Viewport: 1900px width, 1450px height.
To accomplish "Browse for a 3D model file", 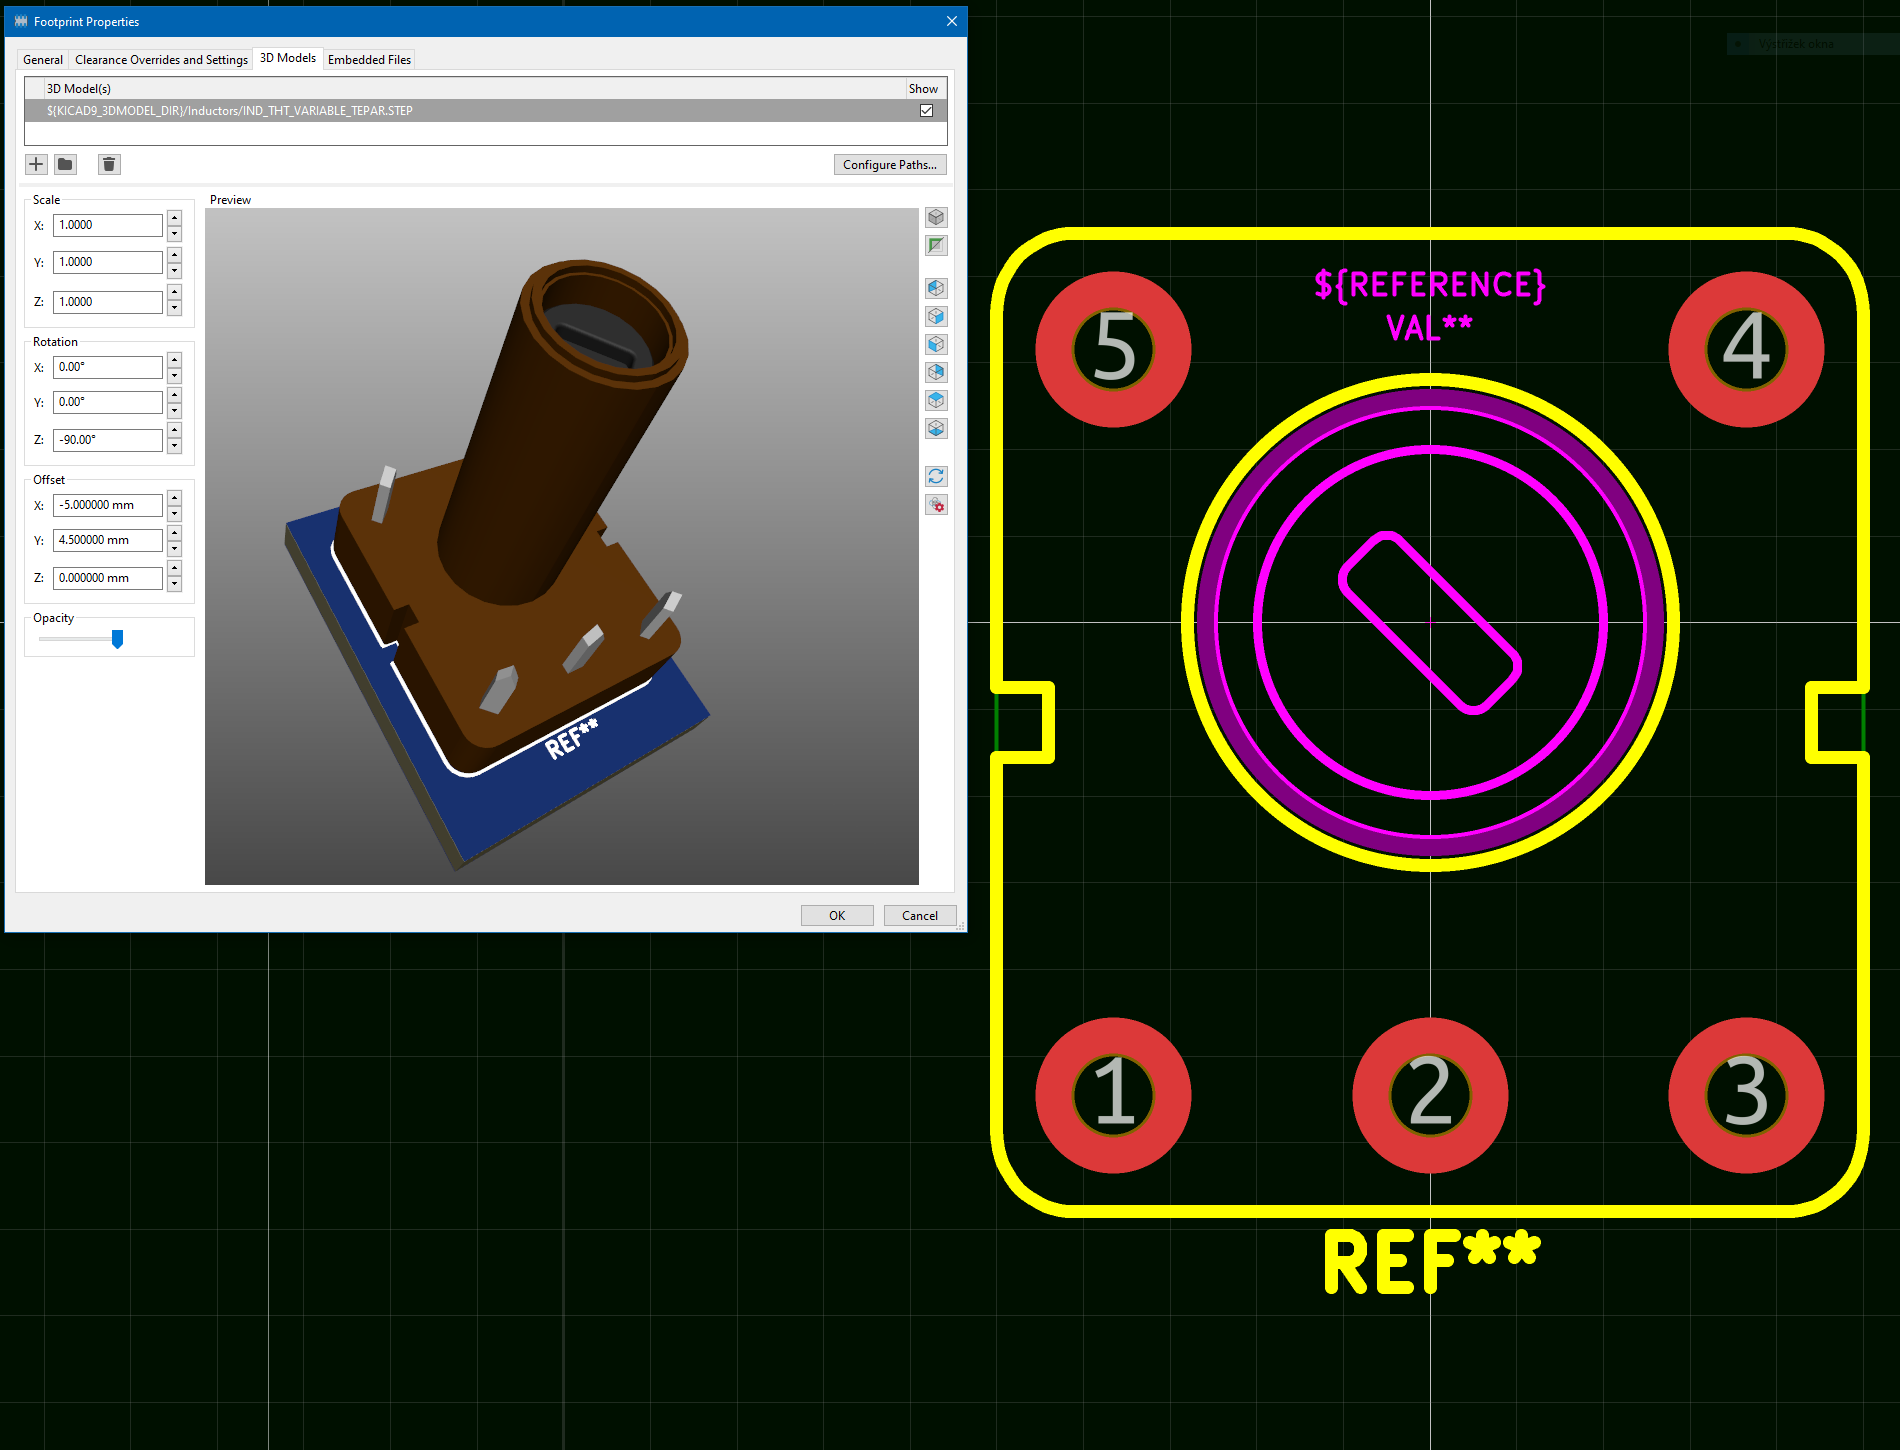I will click(65, 164).
